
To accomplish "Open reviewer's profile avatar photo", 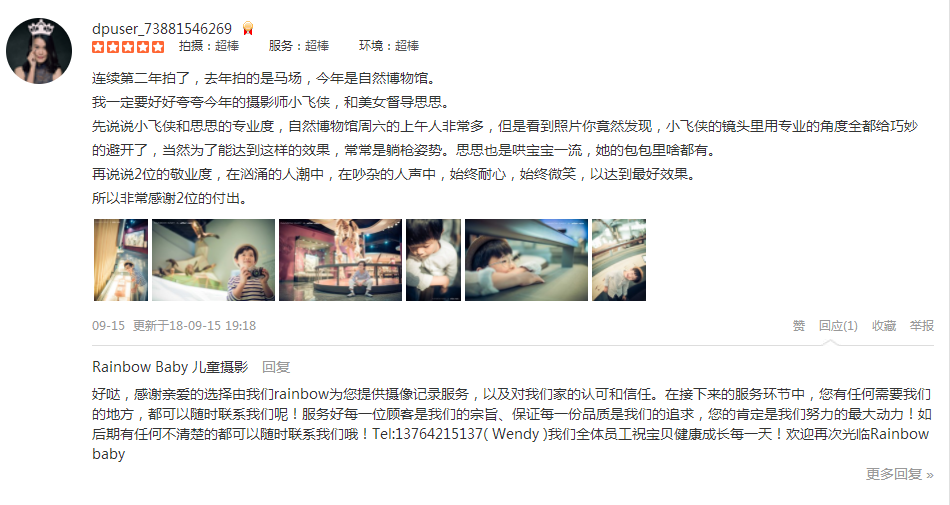I will point(39,51).
